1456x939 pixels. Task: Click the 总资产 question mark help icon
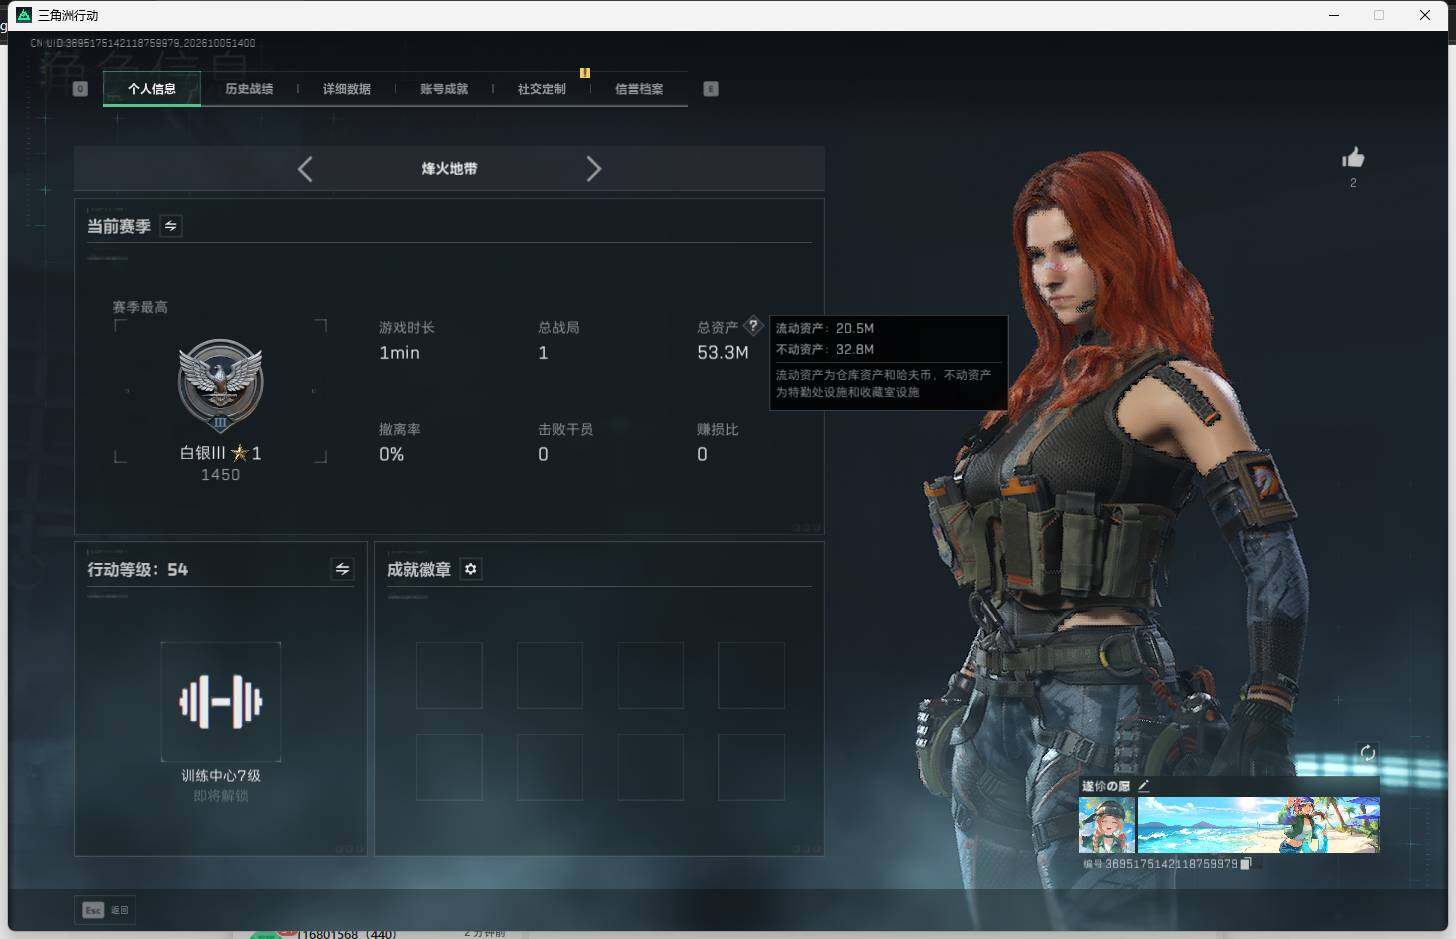753,326
